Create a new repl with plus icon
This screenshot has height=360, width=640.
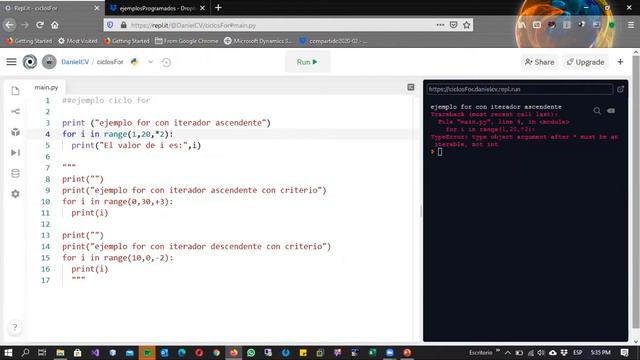click(x=620, y=62)
